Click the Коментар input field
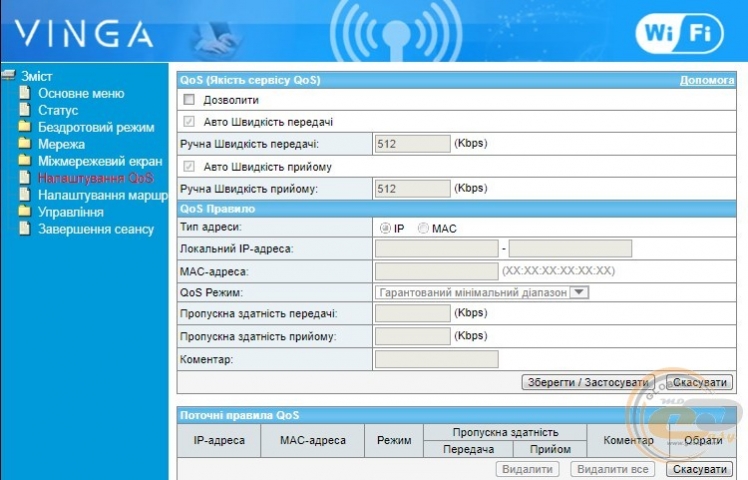 click(x=436, y=359)
